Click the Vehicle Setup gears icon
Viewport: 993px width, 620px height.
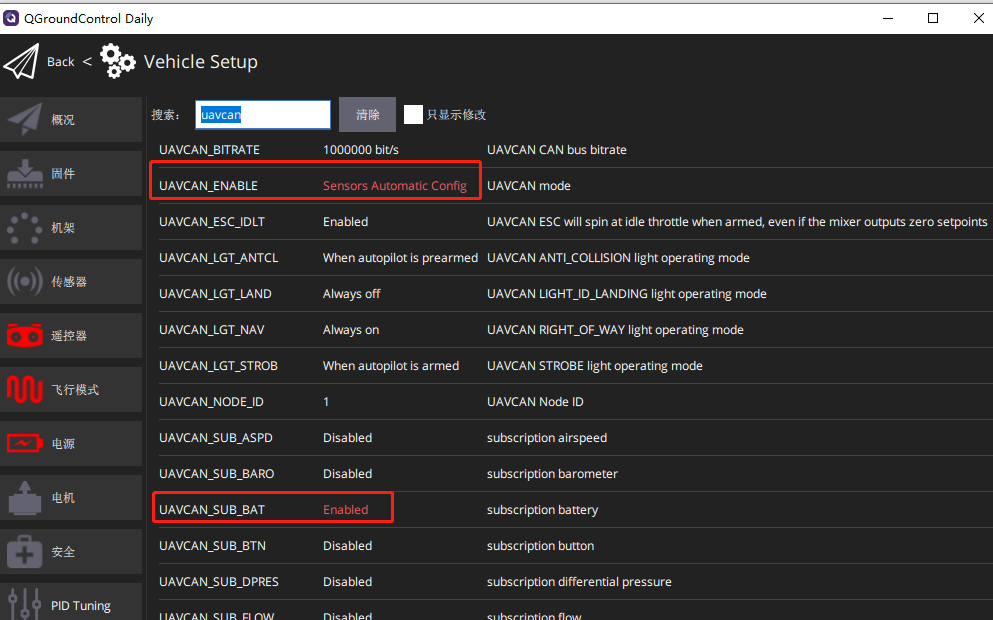pyautogui.click(x=118, y=61)
